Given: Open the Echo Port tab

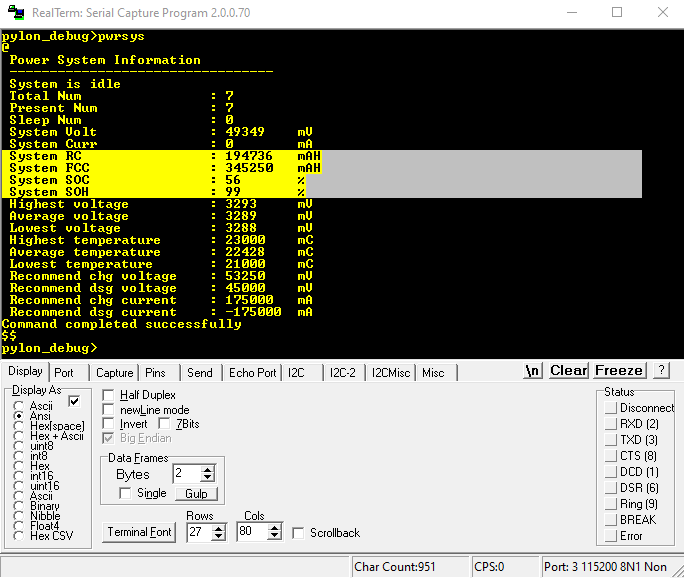Looking at the screenshot, I should [252, 373].
